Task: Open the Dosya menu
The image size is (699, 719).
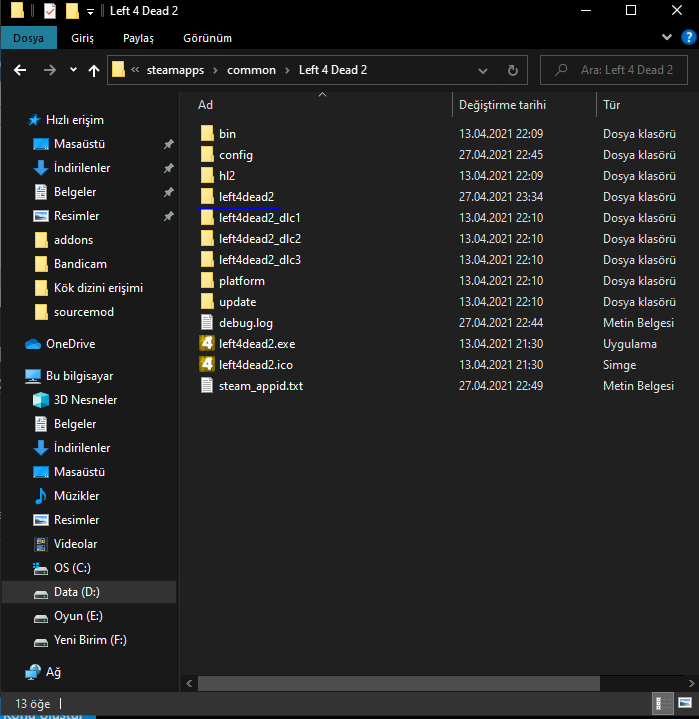Action: pyautogui.click(x=28, y=38)
